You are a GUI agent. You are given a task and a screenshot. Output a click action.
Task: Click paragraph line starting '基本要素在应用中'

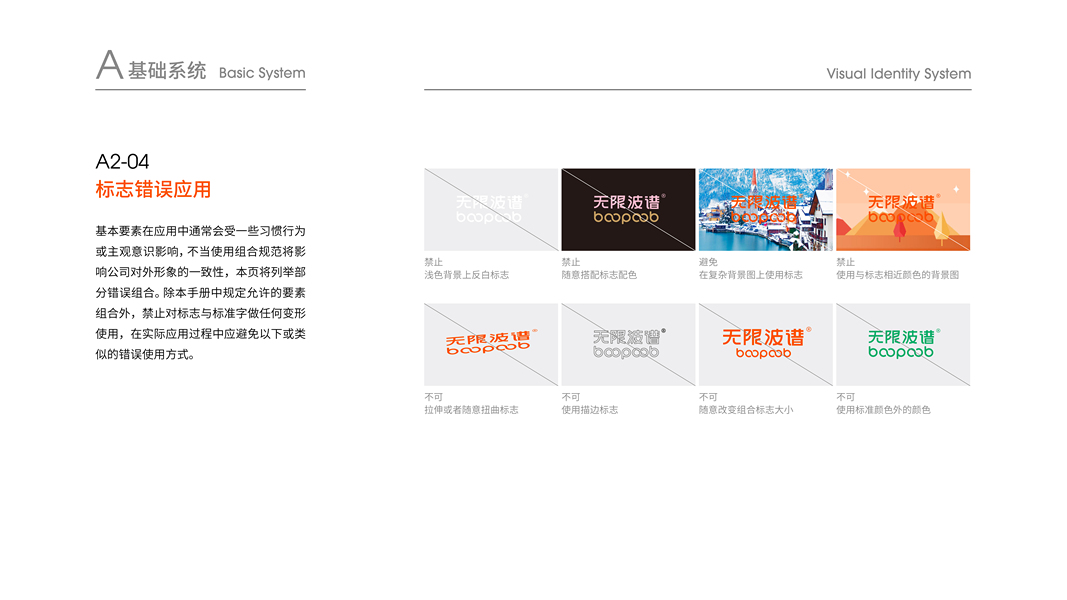tap(201, 231)
